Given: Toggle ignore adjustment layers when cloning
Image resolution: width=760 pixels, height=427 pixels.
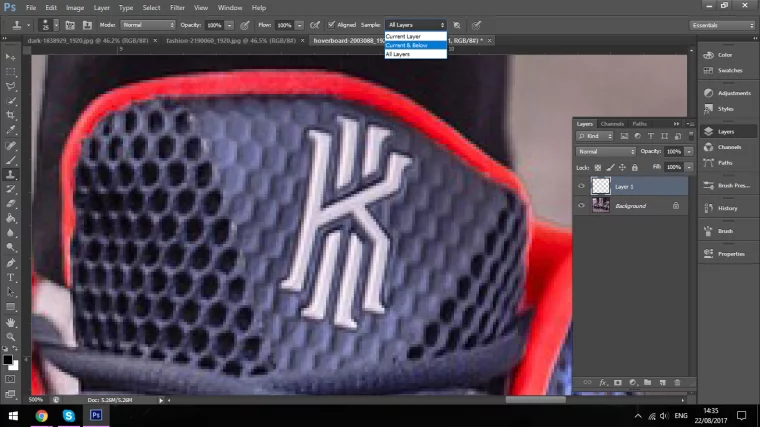Looking at the screenshot, I should 457,25.
